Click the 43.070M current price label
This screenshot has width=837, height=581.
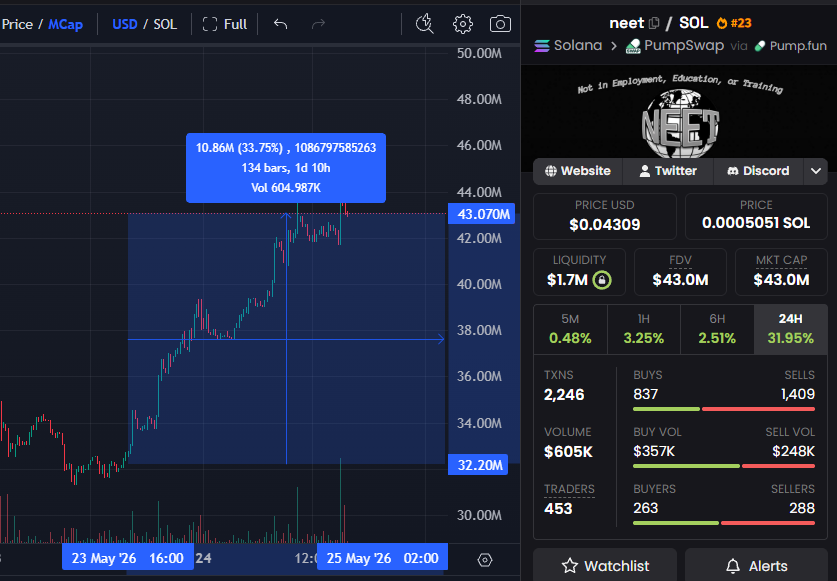coord(481,214)
